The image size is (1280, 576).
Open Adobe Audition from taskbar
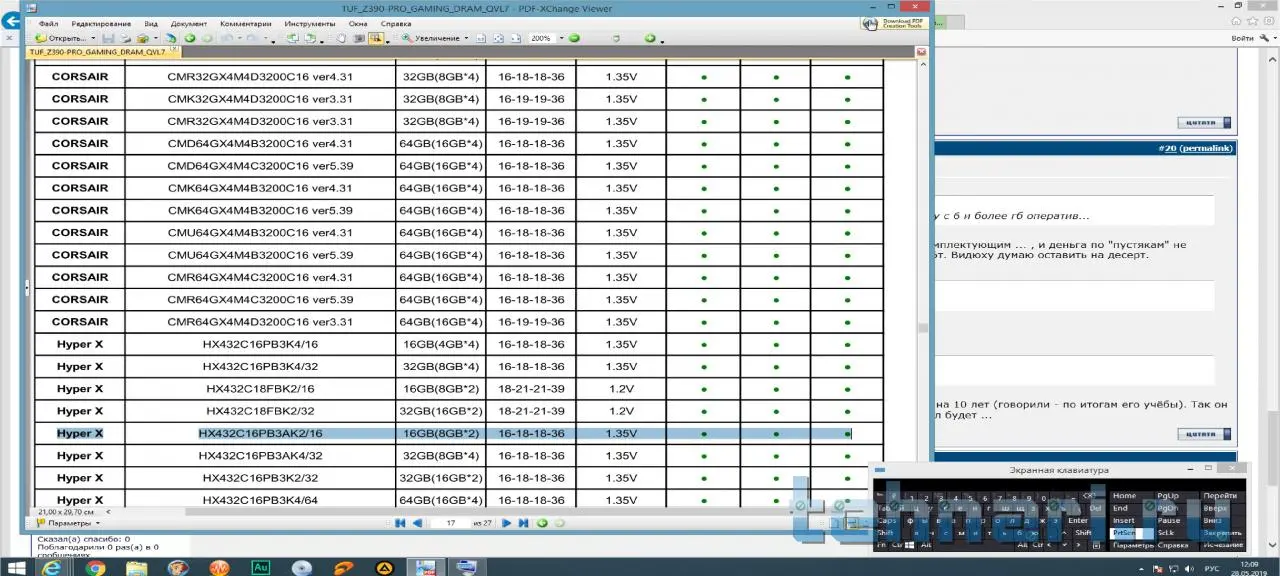262,567
